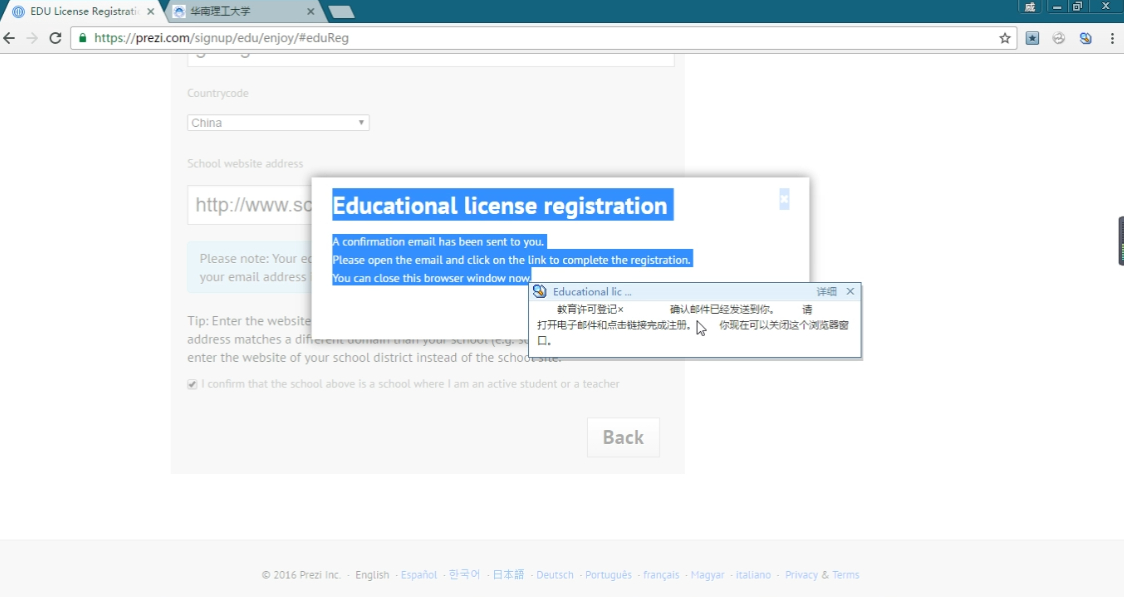
Task: Bookmark this page with the star
Action: tap(1004, 38)
